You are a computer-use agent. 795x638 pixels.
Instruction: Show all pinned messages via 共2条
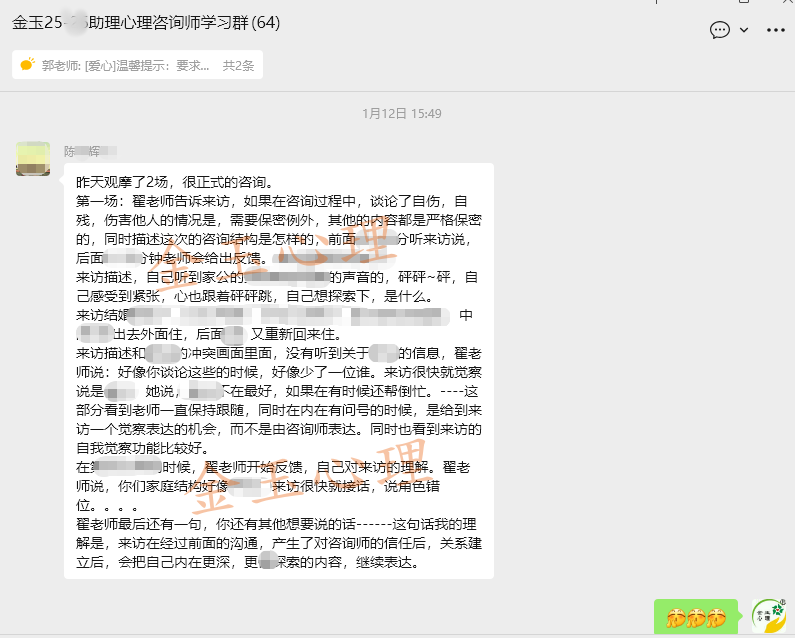point(238,66)
